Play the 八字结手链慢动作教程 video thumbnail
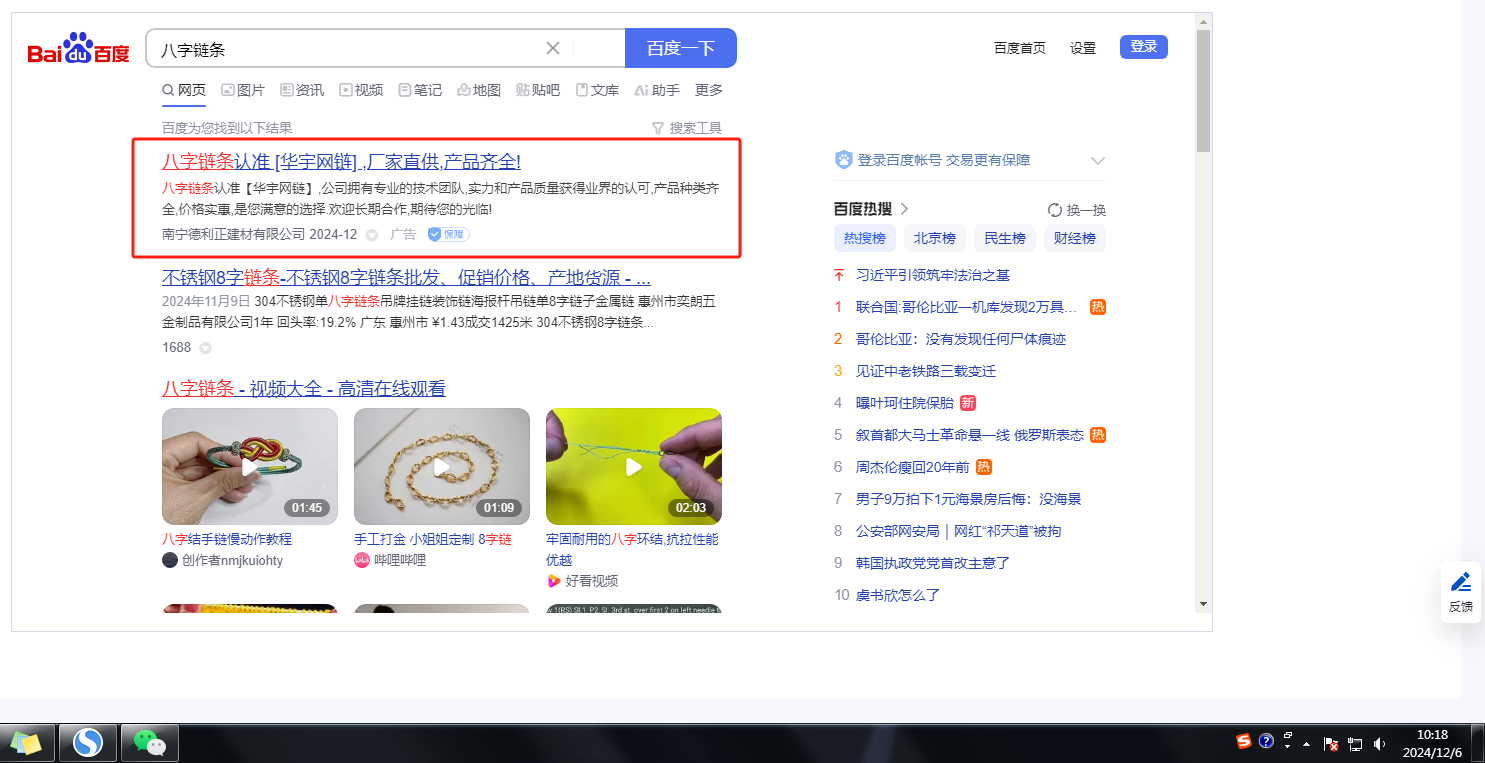This screenshot has height=763, width=1485. click(250, 466)
